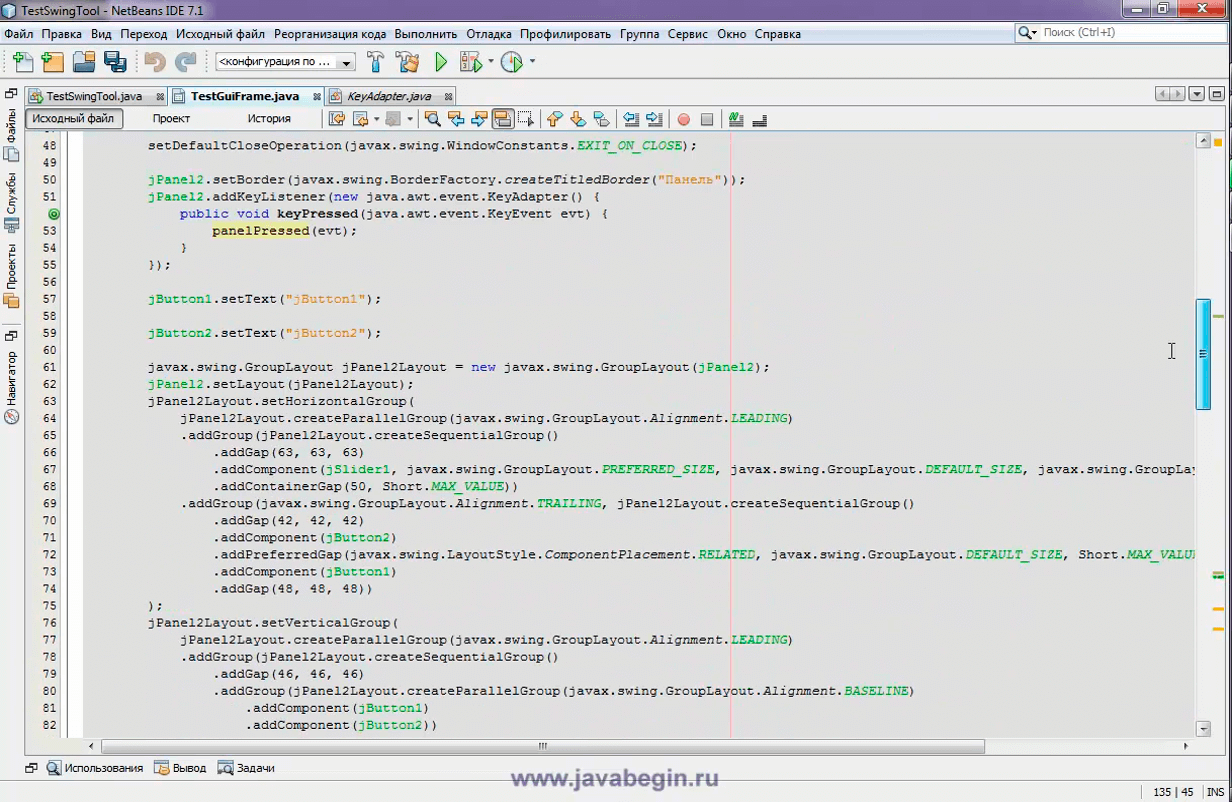Click the Open Project folder icon
Image resolution: width=1232 pixels, height=802 pixels.
pyautogui.click(x=84, y=62)
